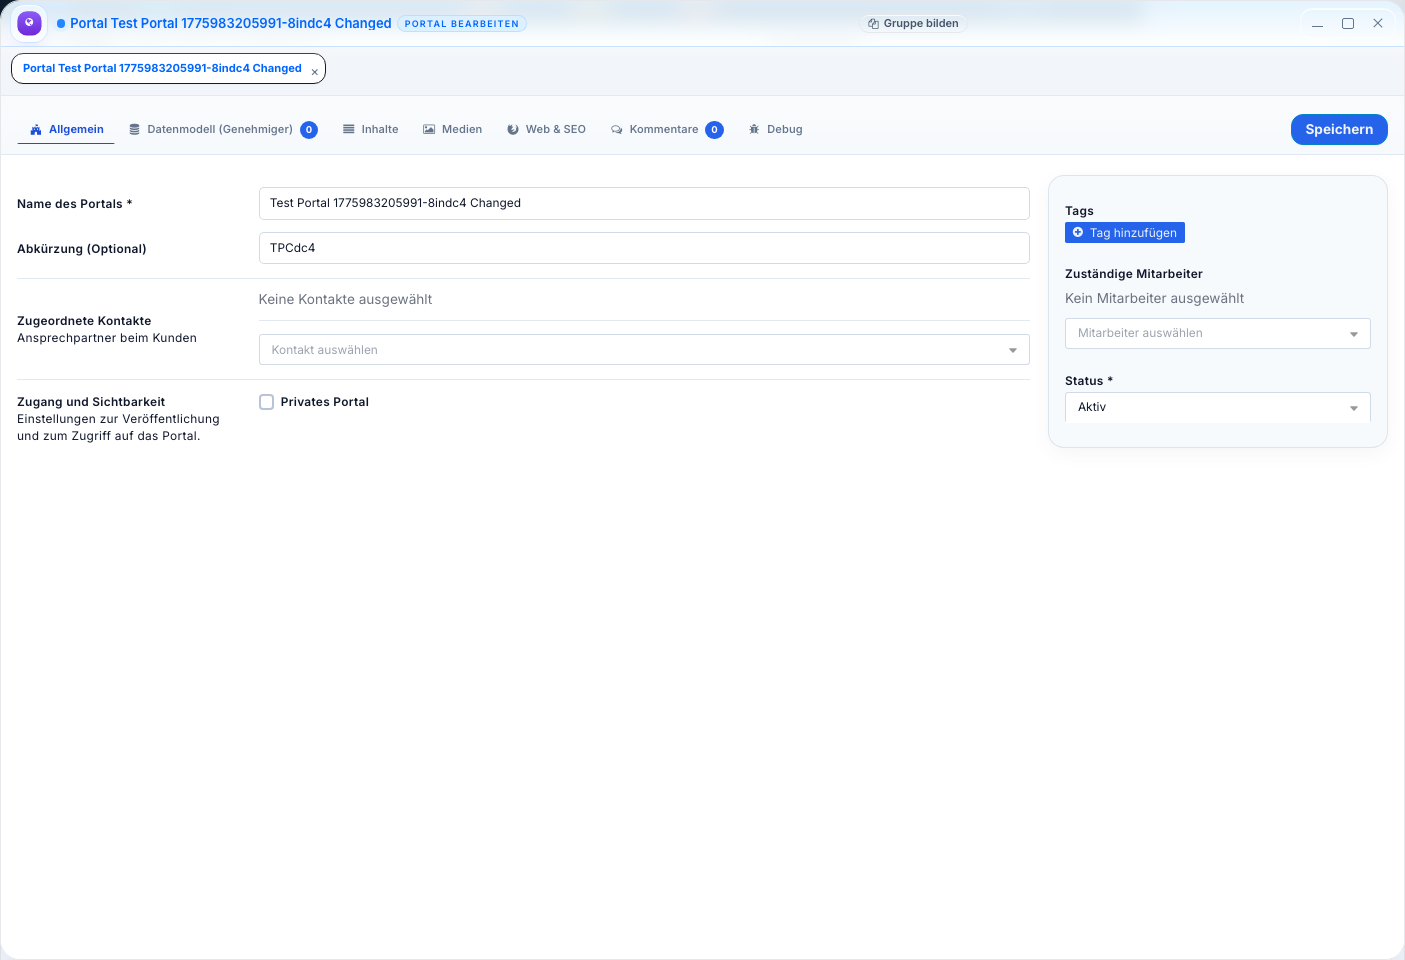Screen dimensions: 1405x960
Task: Close the Portal Test Portal tab chip
Action: [315, 72]
